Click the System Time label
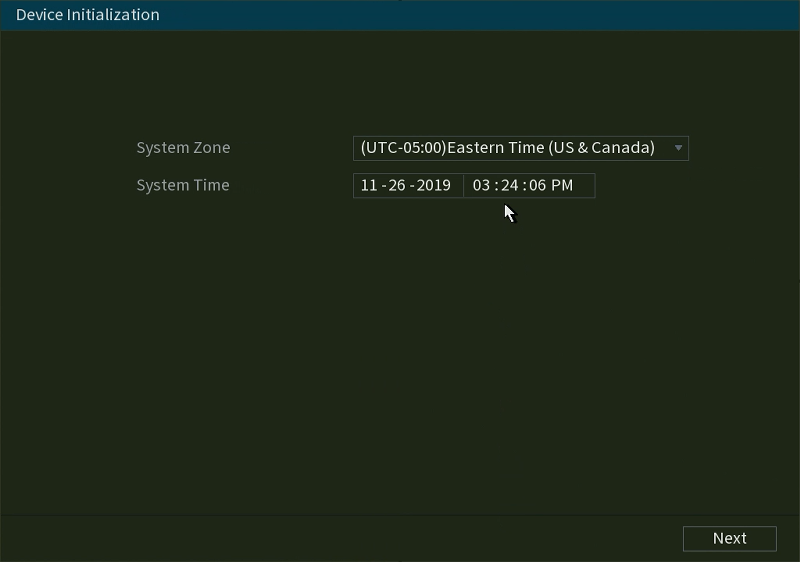This screenshot has height=562, width=800. [x=183, y=185]
